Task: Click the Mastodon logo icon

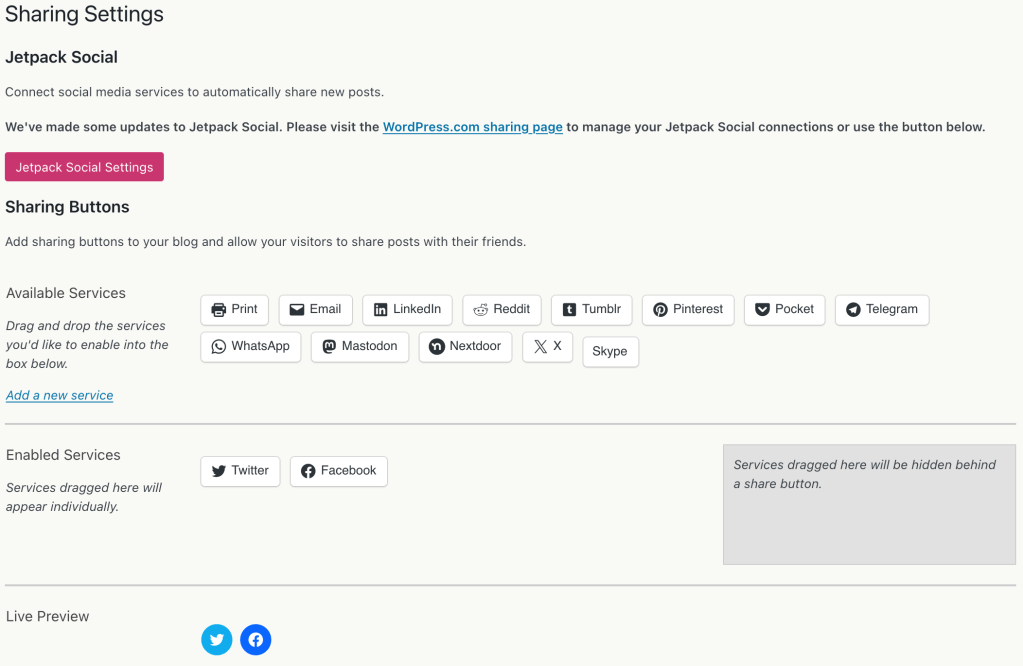Action: click(329, 347)
